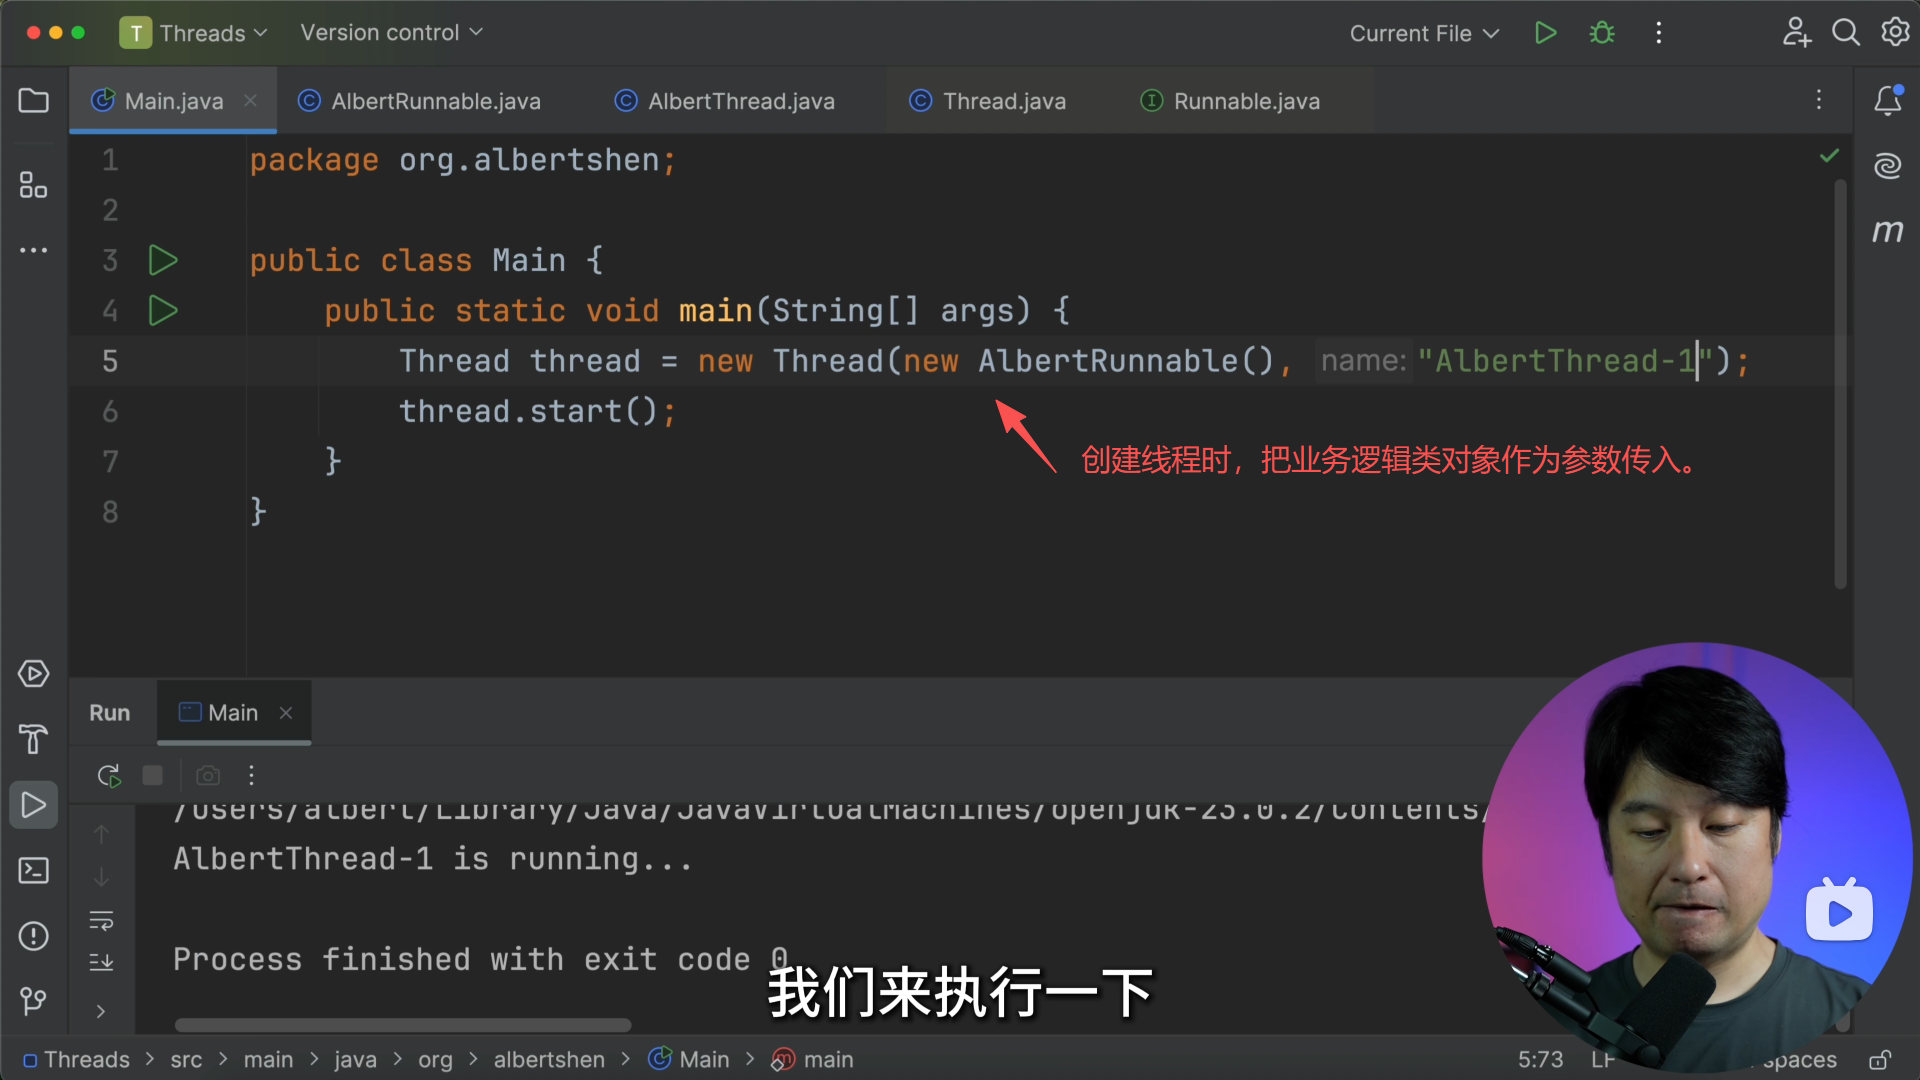Screen dimensions: 1920x1080
Task: Open the Problems tool window icon
Action: point(33,936)
